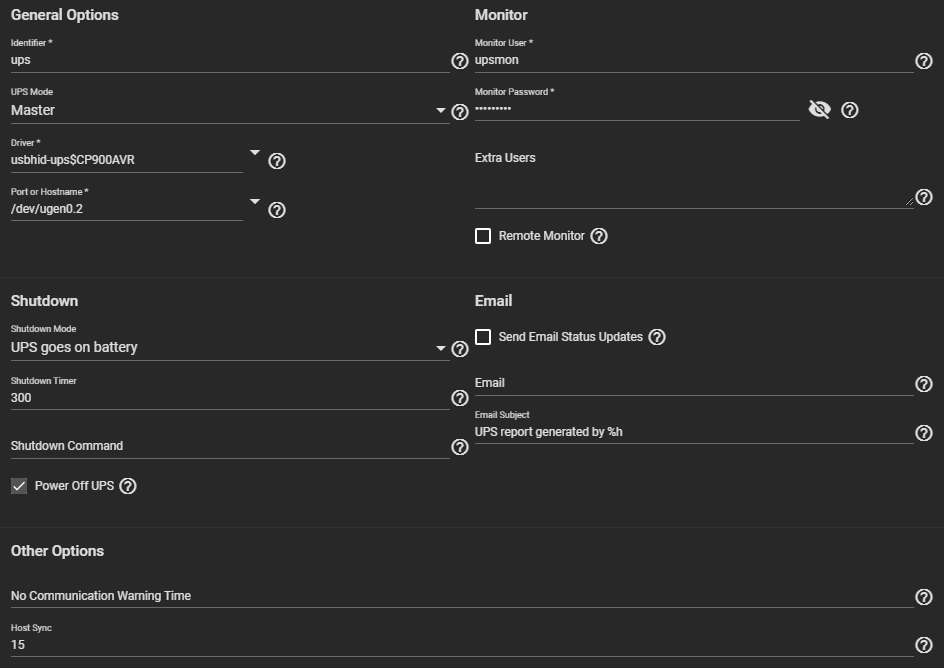Open help tooltip for Driver field
The height and width of the screenshot is (668, 944).
(x=278, y=161)
